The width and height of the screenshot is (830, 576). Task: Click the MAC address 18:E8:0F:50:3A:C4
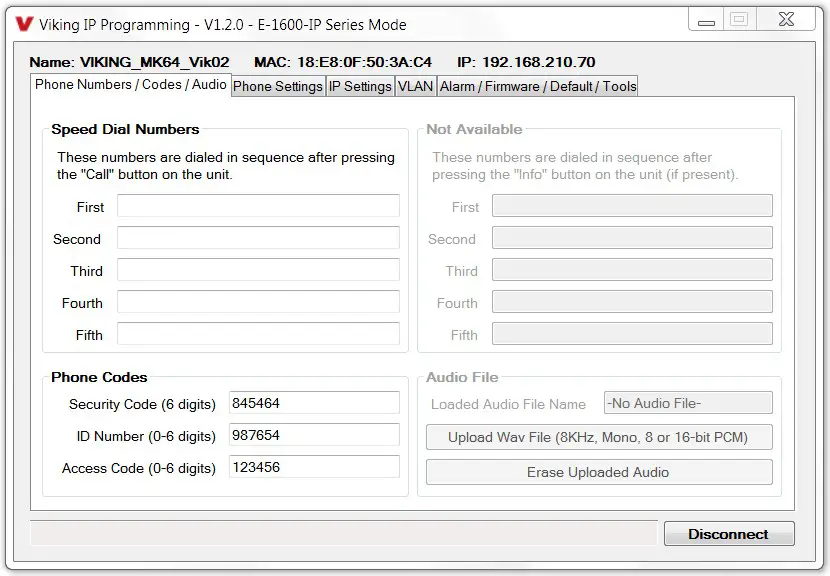364,62
